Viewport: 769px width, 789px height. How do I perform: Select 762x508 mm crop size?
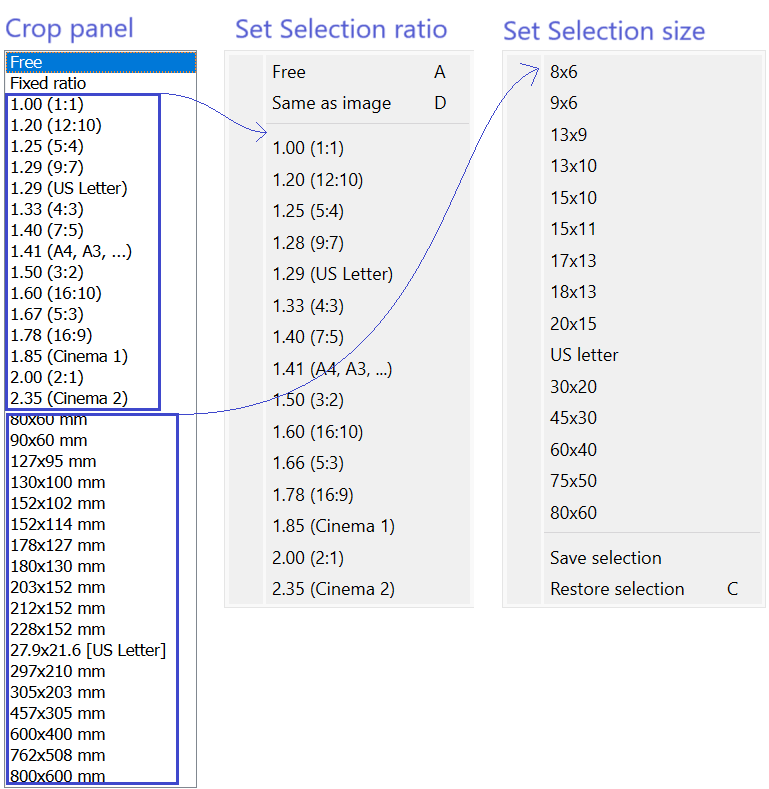coord(57,755)
